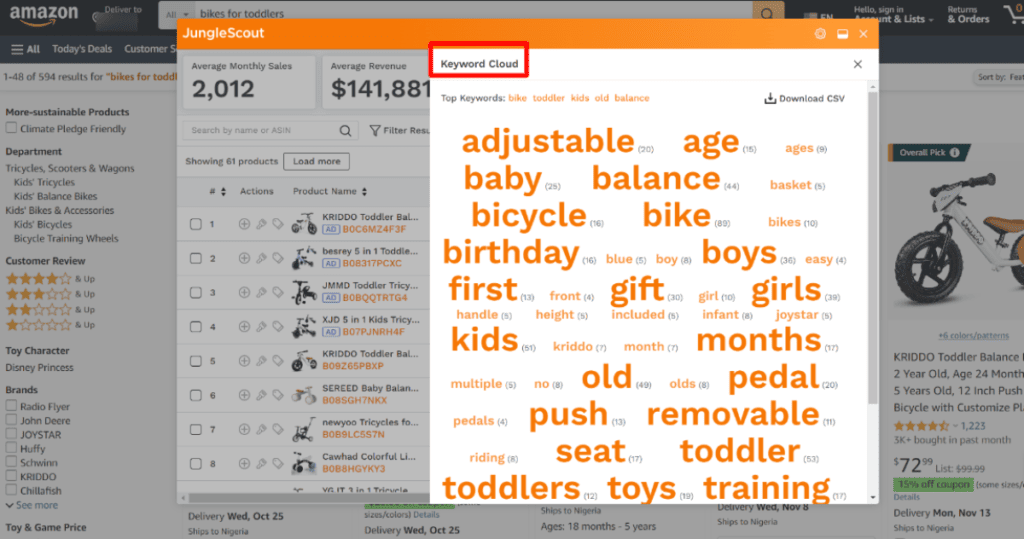Click the plus icon in row 2
The image size is (1024, 539).
click(x=244, y=258)
